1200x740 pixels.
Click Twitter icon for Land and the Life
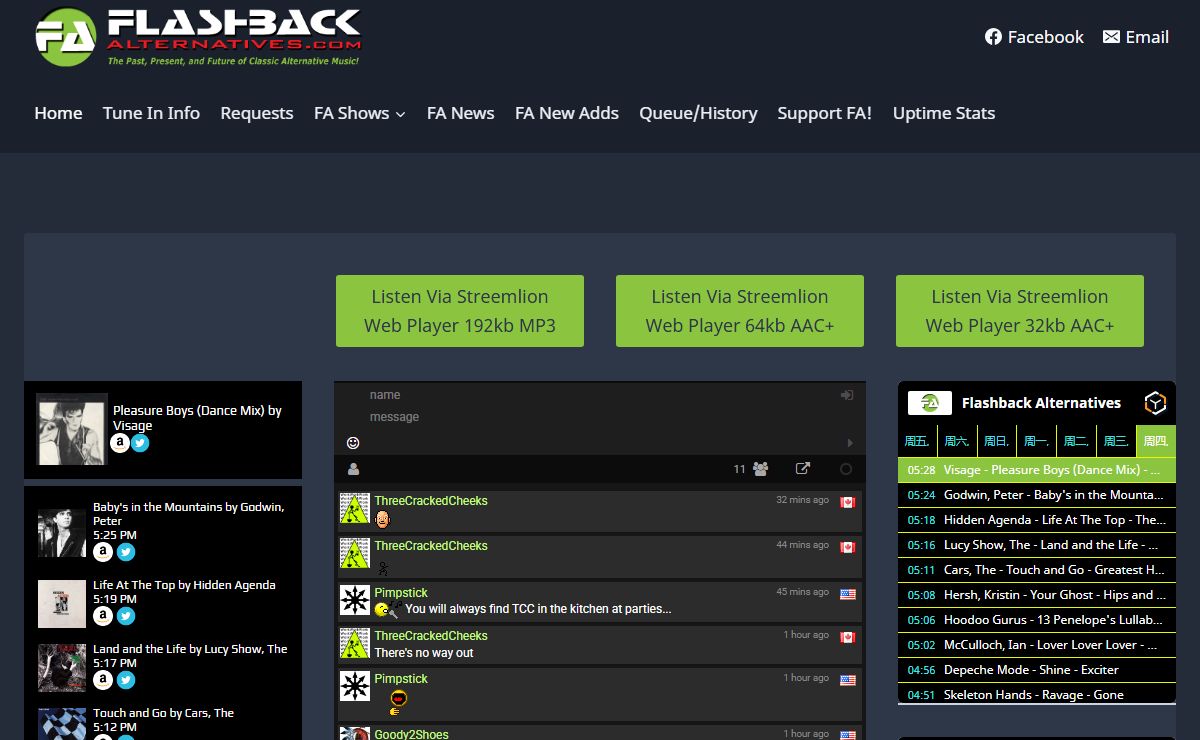(x=125, y=679)
